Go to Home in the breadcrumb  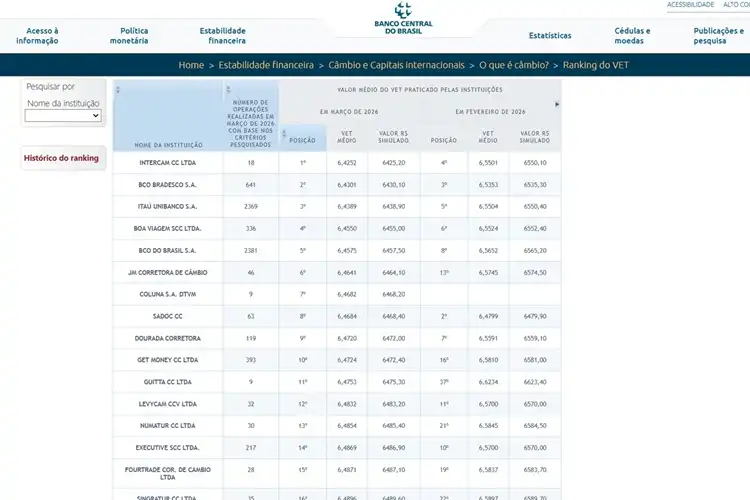click(191, 65)
